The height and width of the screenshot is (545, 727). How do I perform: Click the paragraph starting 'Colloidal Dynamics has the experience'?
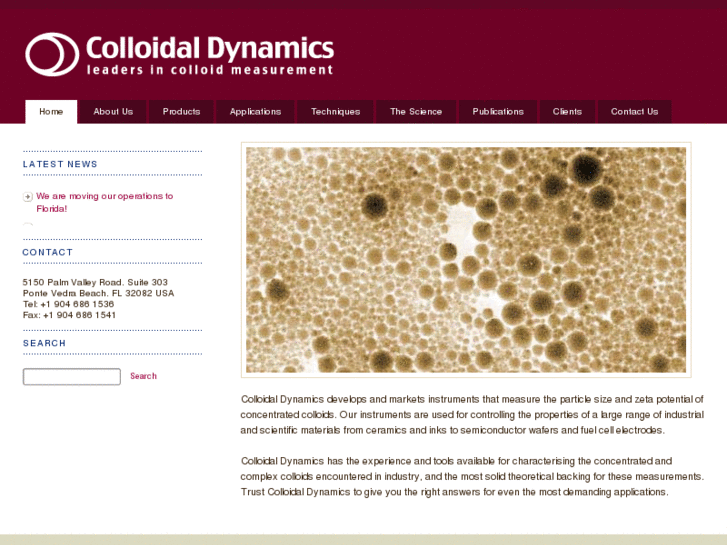pyautogui.click(x=472, y=476)
